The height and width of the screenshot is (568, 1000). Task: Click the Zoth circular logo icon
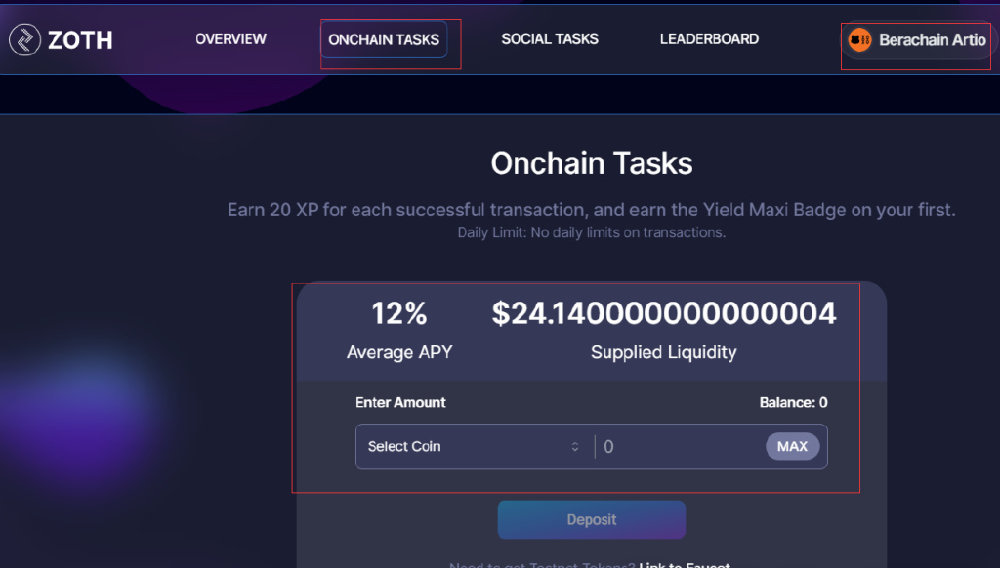pos(25,40)
